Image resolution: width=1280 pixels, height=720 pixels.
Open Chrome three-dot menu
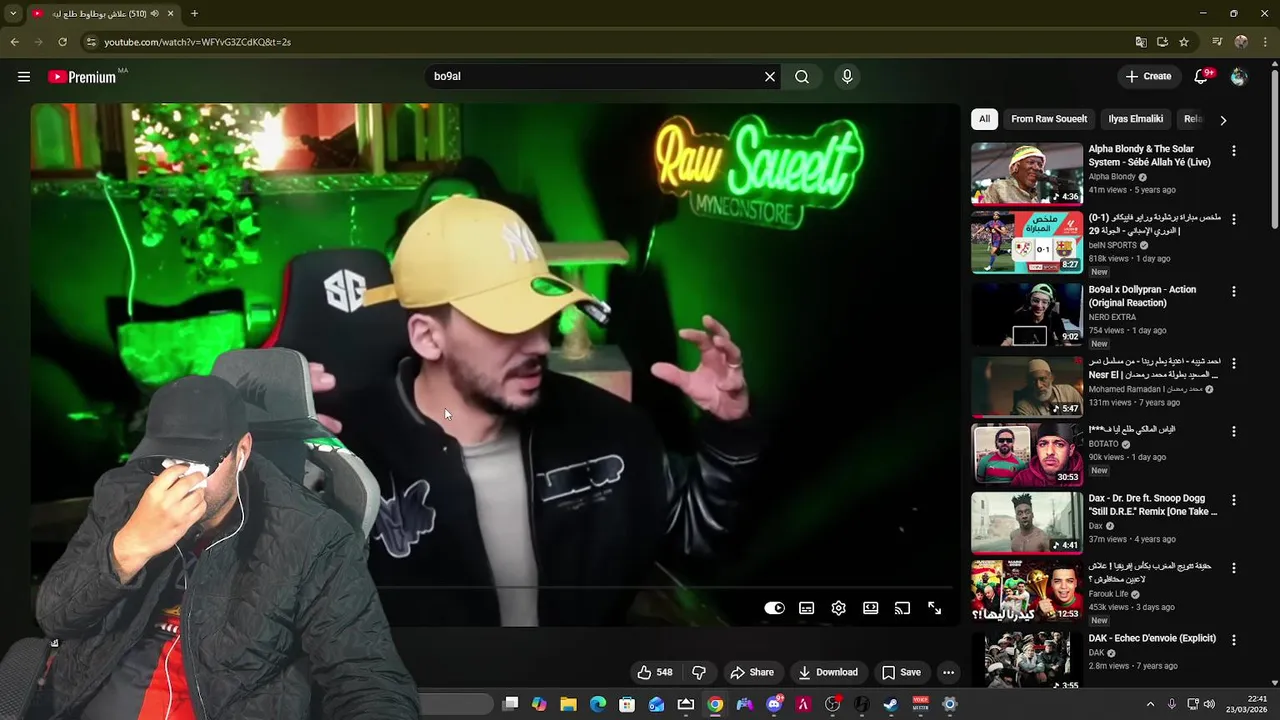tap(1264, 42)
